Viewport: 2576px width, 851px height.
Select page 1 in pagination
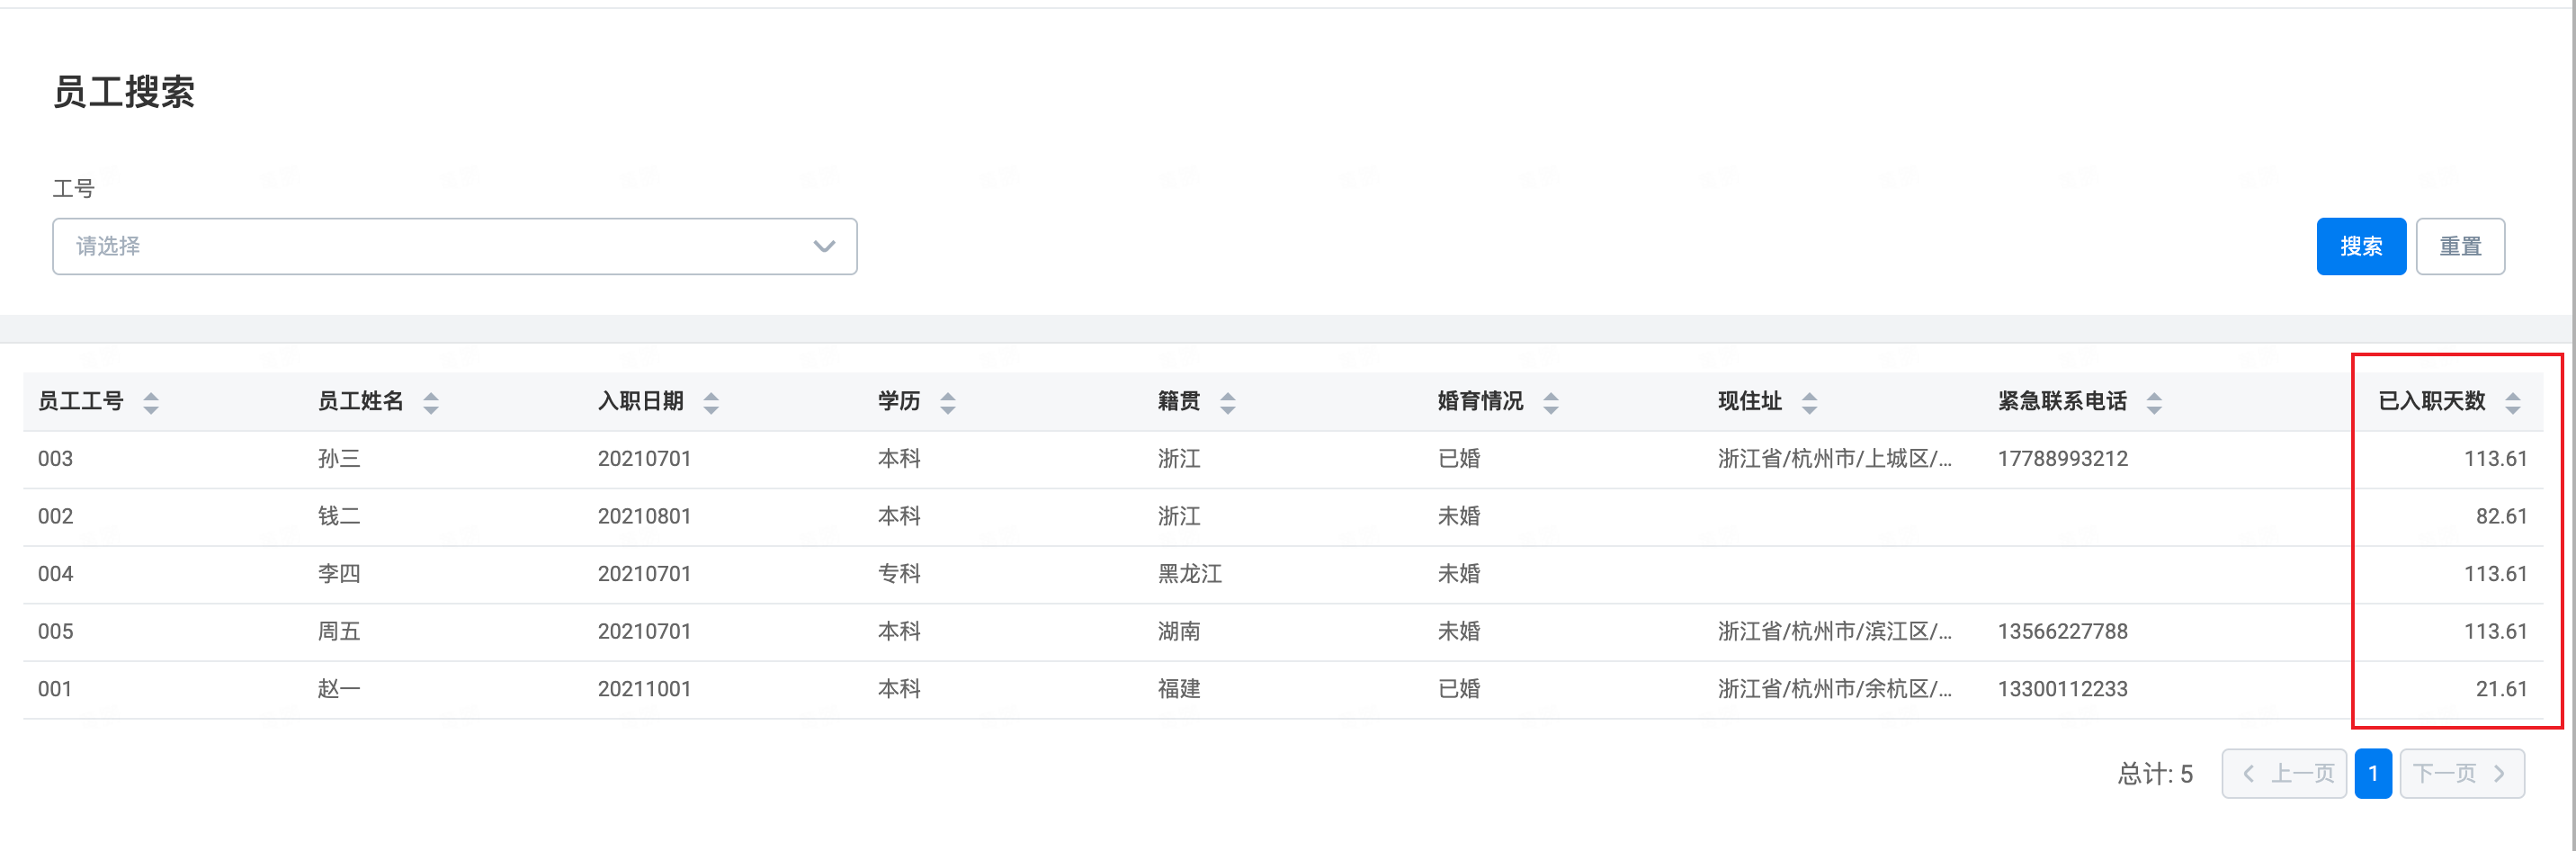[x=2373, y=773]
